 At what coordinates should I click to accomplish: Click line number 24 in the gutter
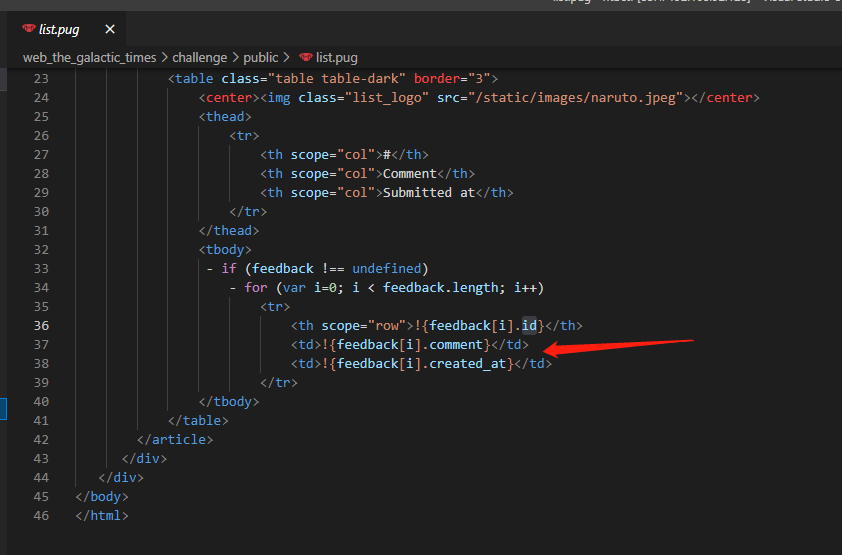tap(41, 98)
